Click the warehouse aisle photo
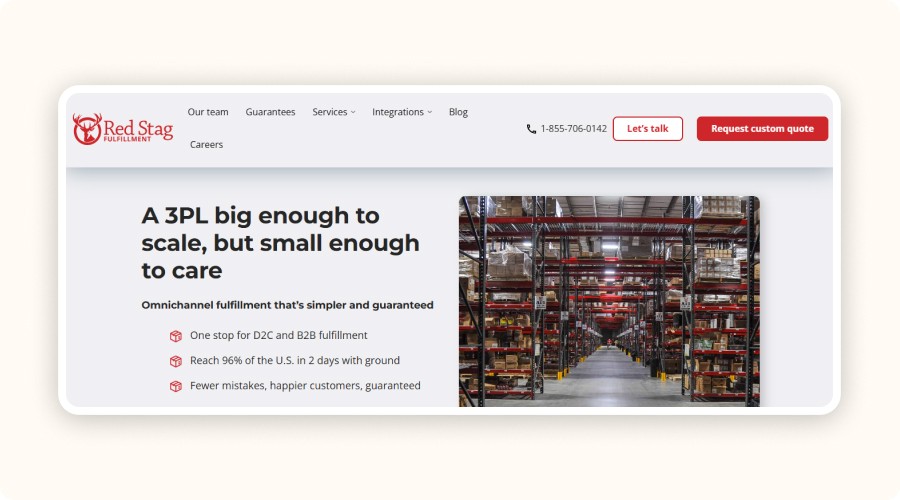Image resolution: width=900 pixels, height=500 pixels. click(609, 301)
